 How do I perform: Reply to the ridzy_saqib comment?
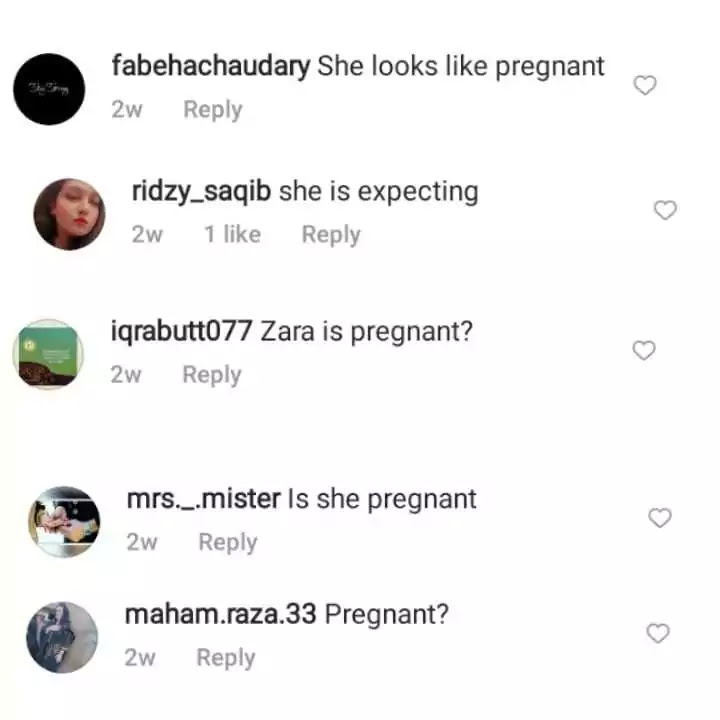pos(331,235)
